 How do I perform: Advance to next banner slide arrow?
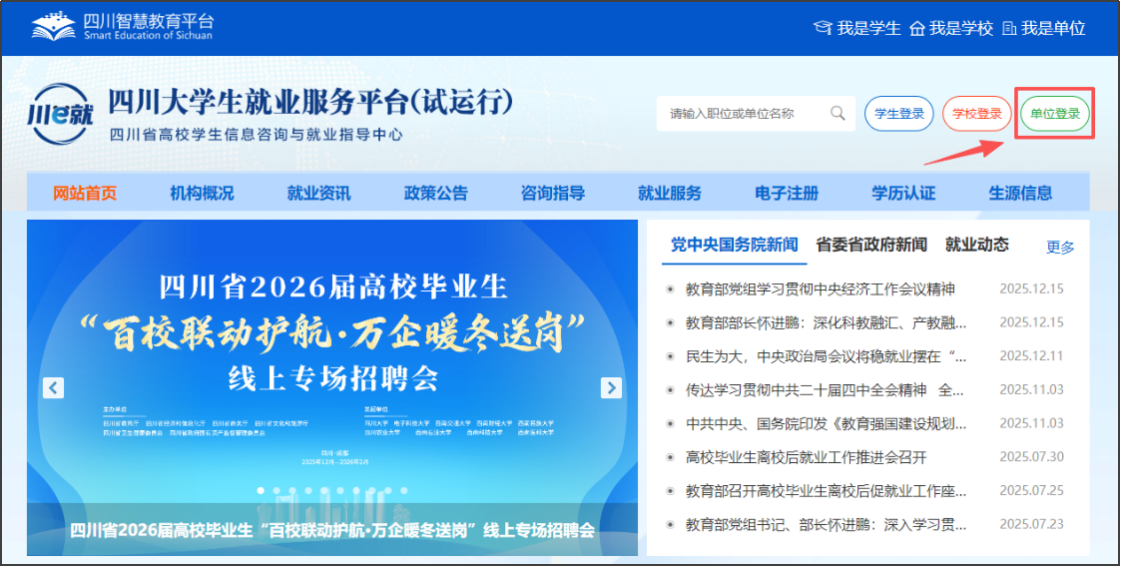(x=610, y=388)
